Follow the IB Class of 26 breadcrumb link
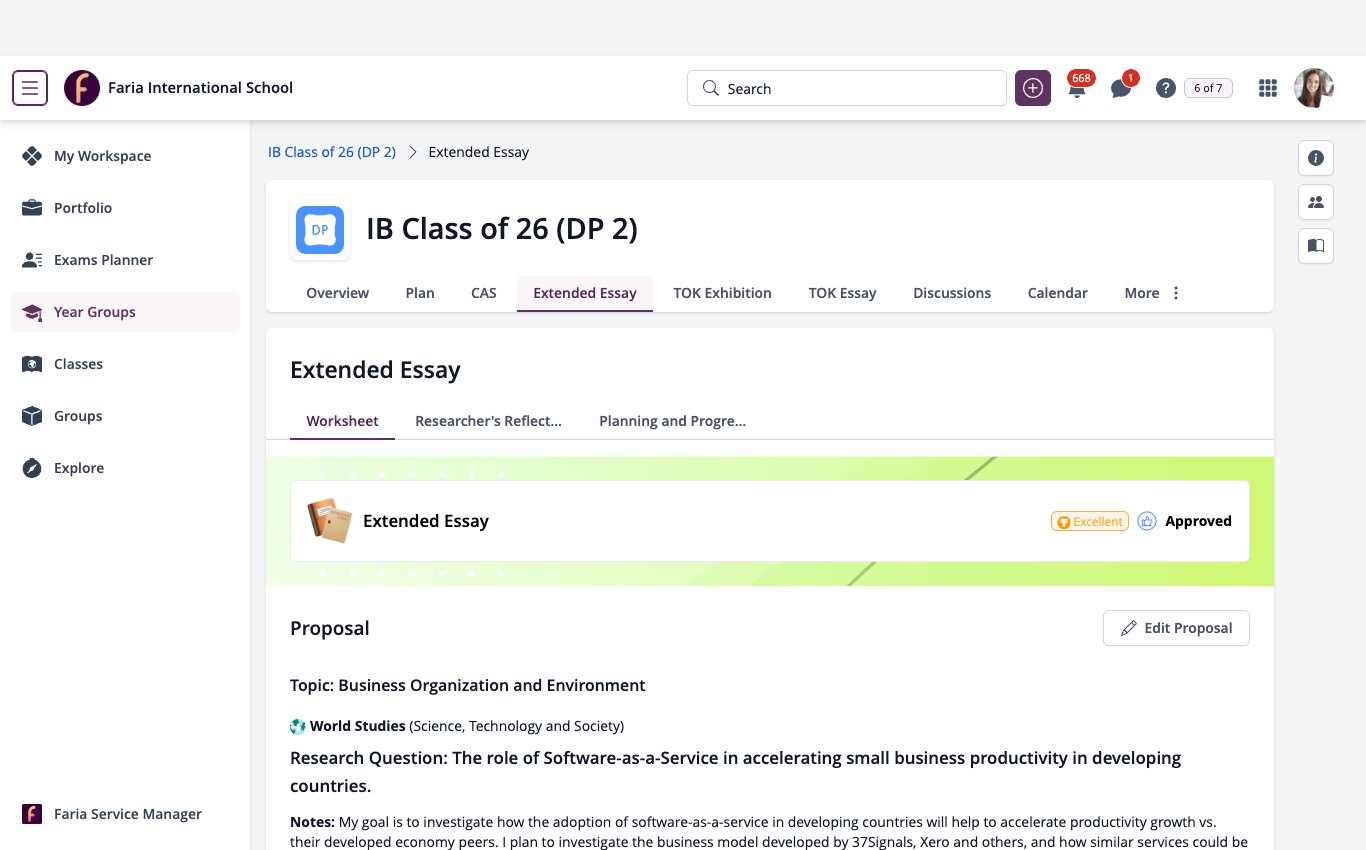This screenshot has width=1366, height=850. (332, 152)
